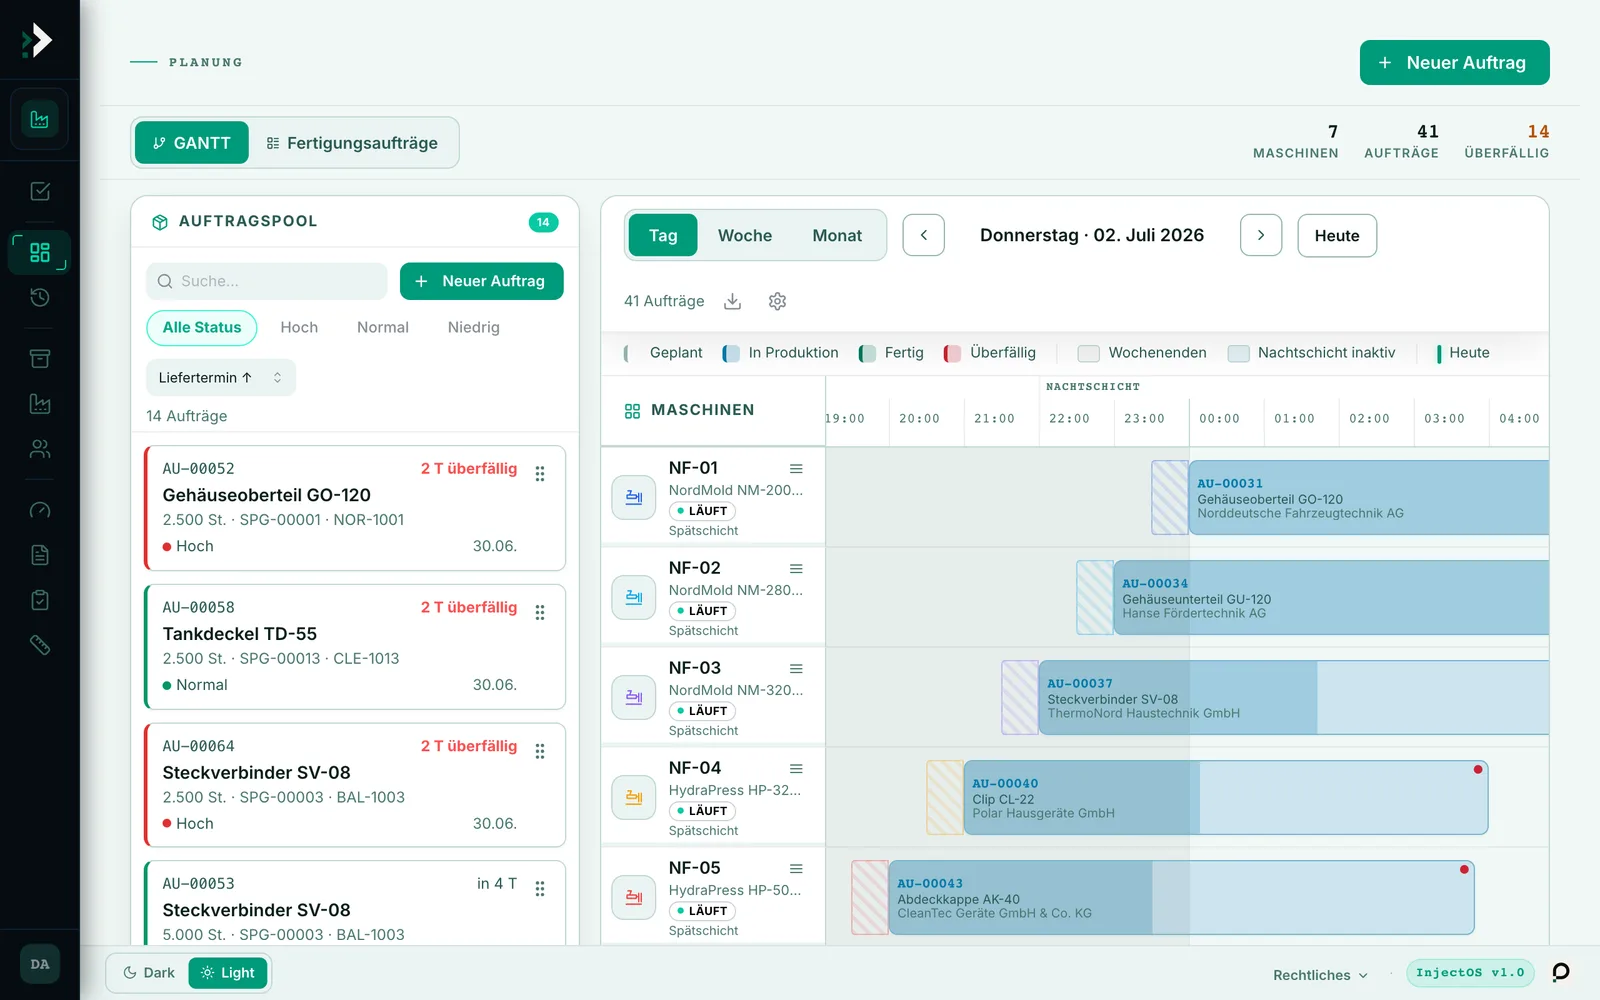
Task: Filter order pool by Hoch priority
Action: 299,327
